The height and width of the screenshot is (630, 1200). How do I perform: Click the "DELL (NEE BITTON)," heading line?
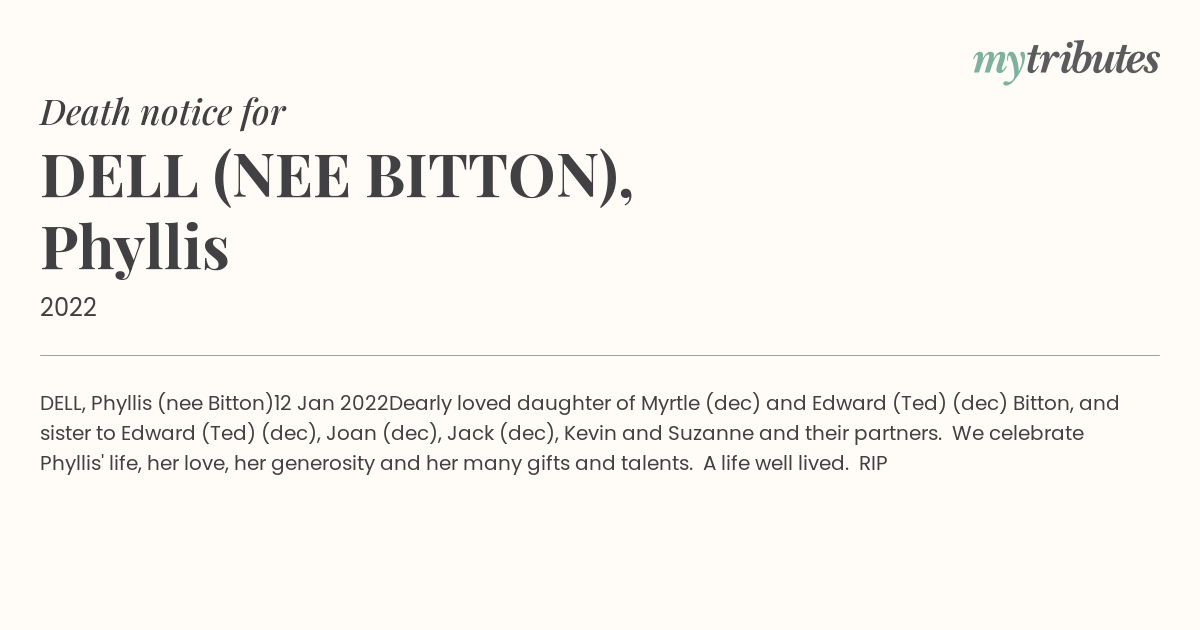pos(337,176)
